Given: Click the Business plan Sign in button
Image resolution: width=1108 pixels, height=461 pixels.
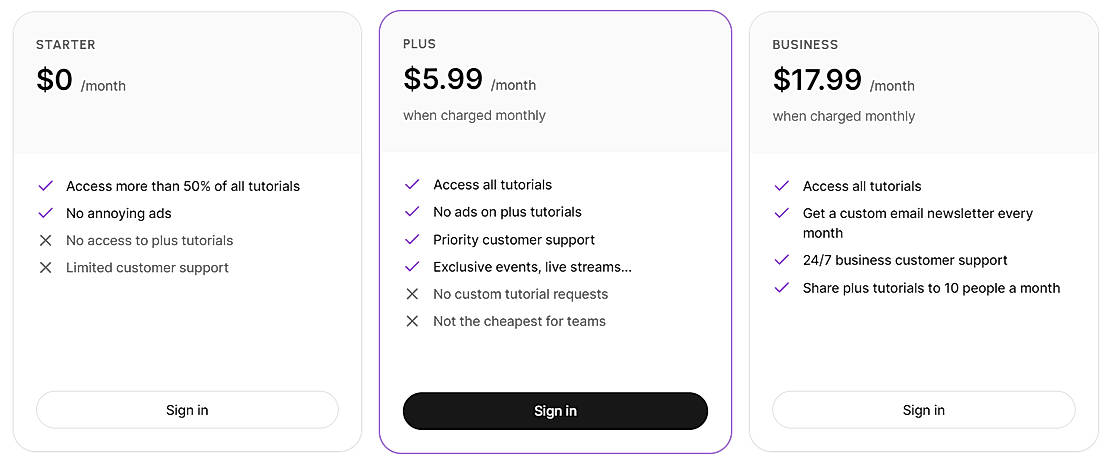Looking at the screenshot, I should 923,410.
